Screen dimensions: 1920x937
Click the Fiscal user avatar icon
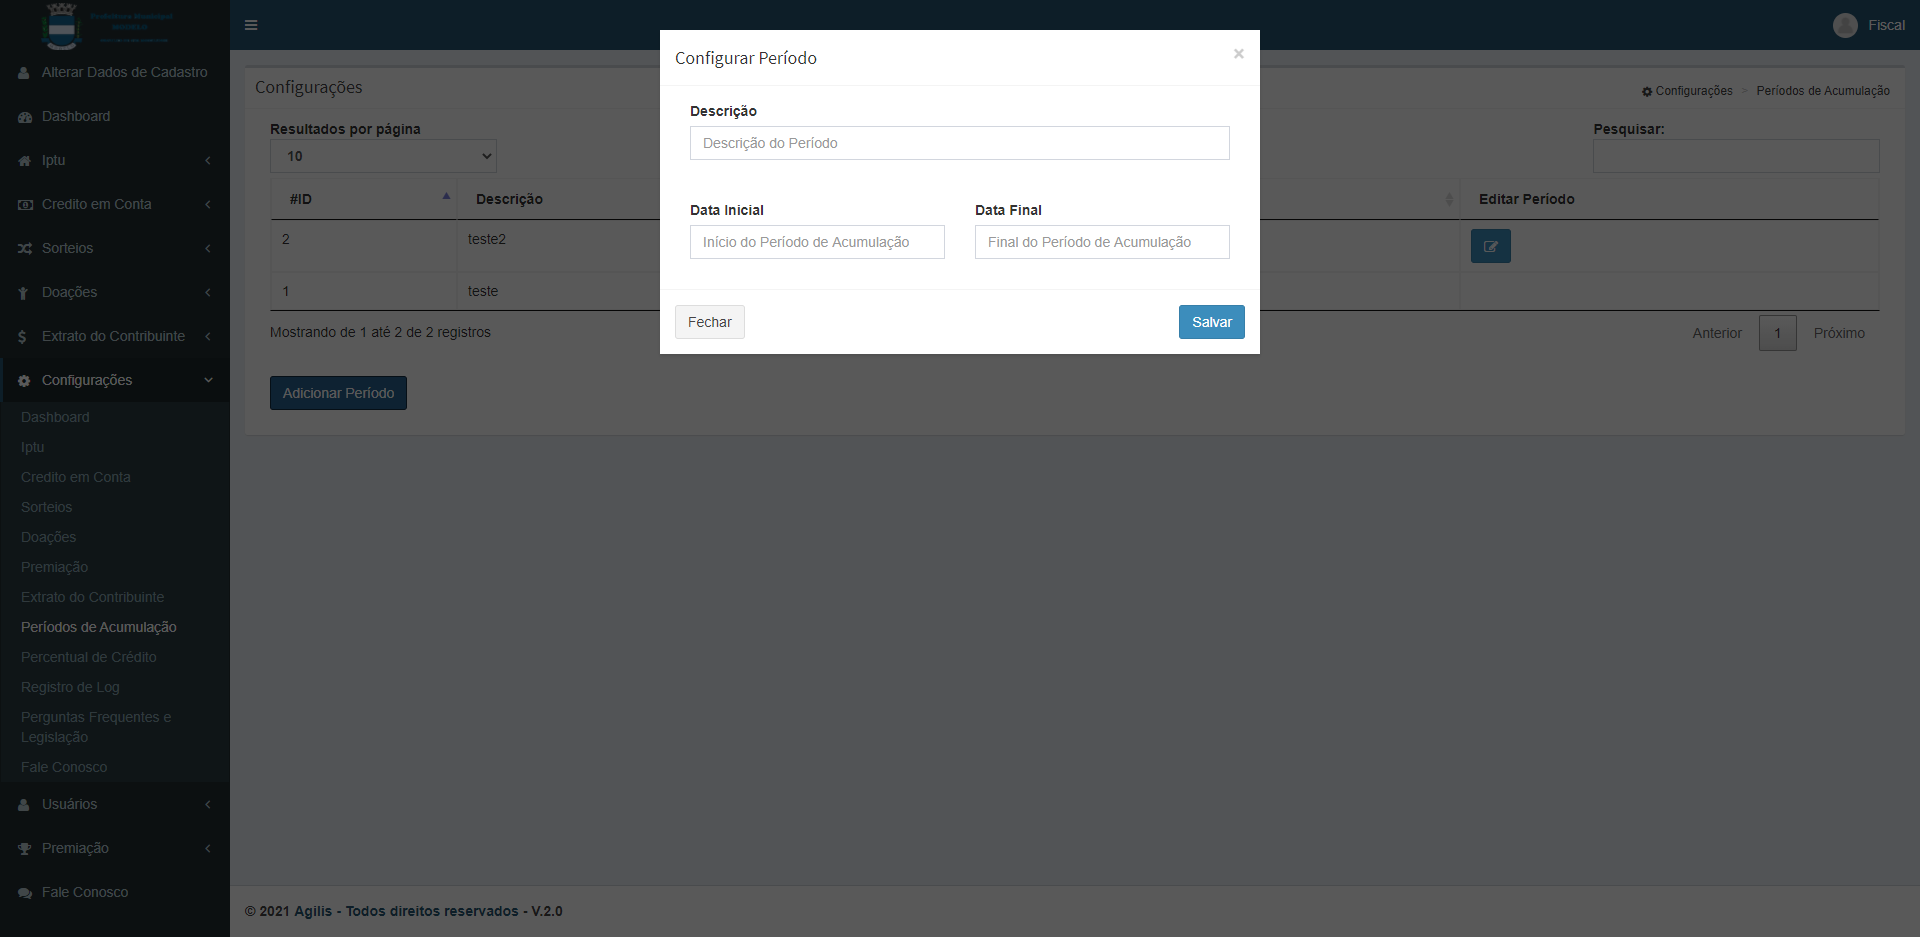click(x=1845, y=25)
